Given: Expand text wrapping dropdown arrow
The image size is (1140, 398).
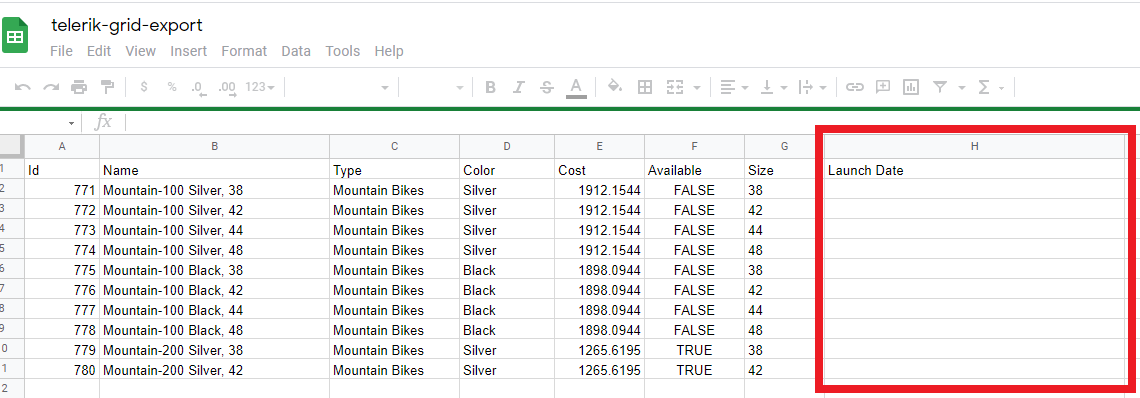Looking at the screenshot, I should point(823,88).
